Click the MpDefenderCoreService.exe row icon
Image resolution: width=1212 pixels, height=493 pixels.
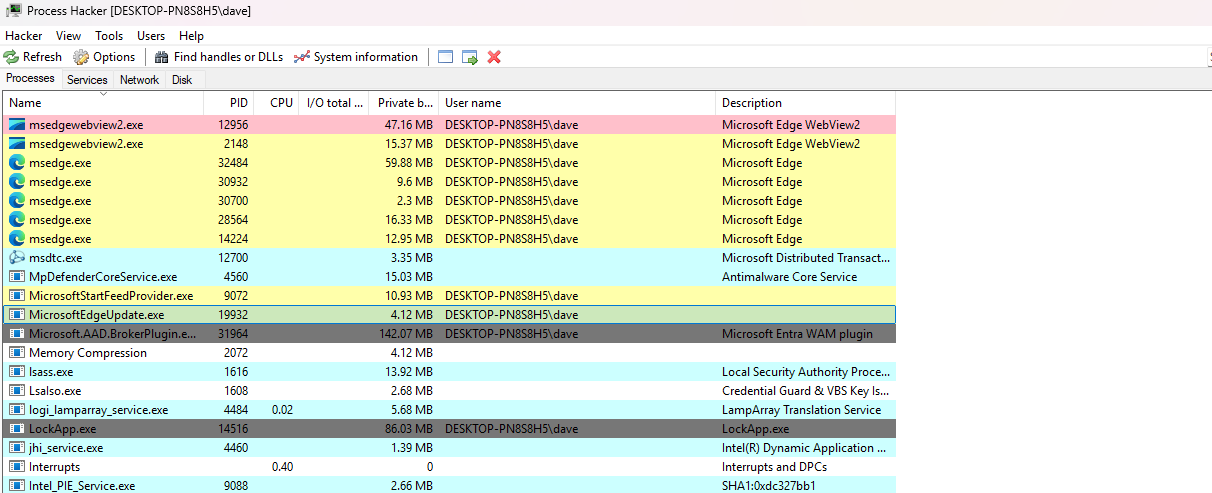point(17,277)
